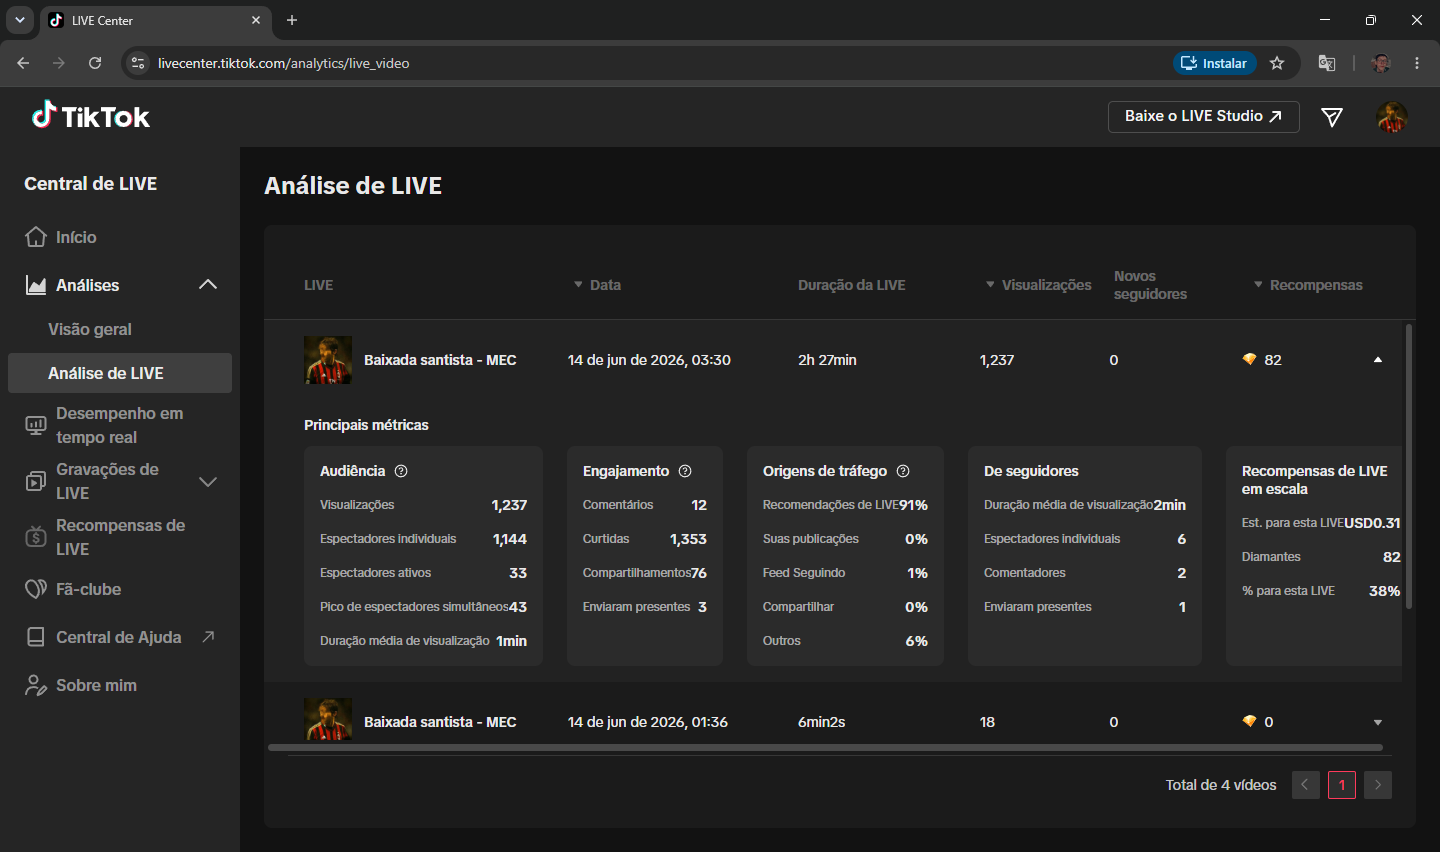Click Baixe o LIVE Studio button
This screenshot has height=852, width=1440.
pyautogui.click(x=1204, y=117)
